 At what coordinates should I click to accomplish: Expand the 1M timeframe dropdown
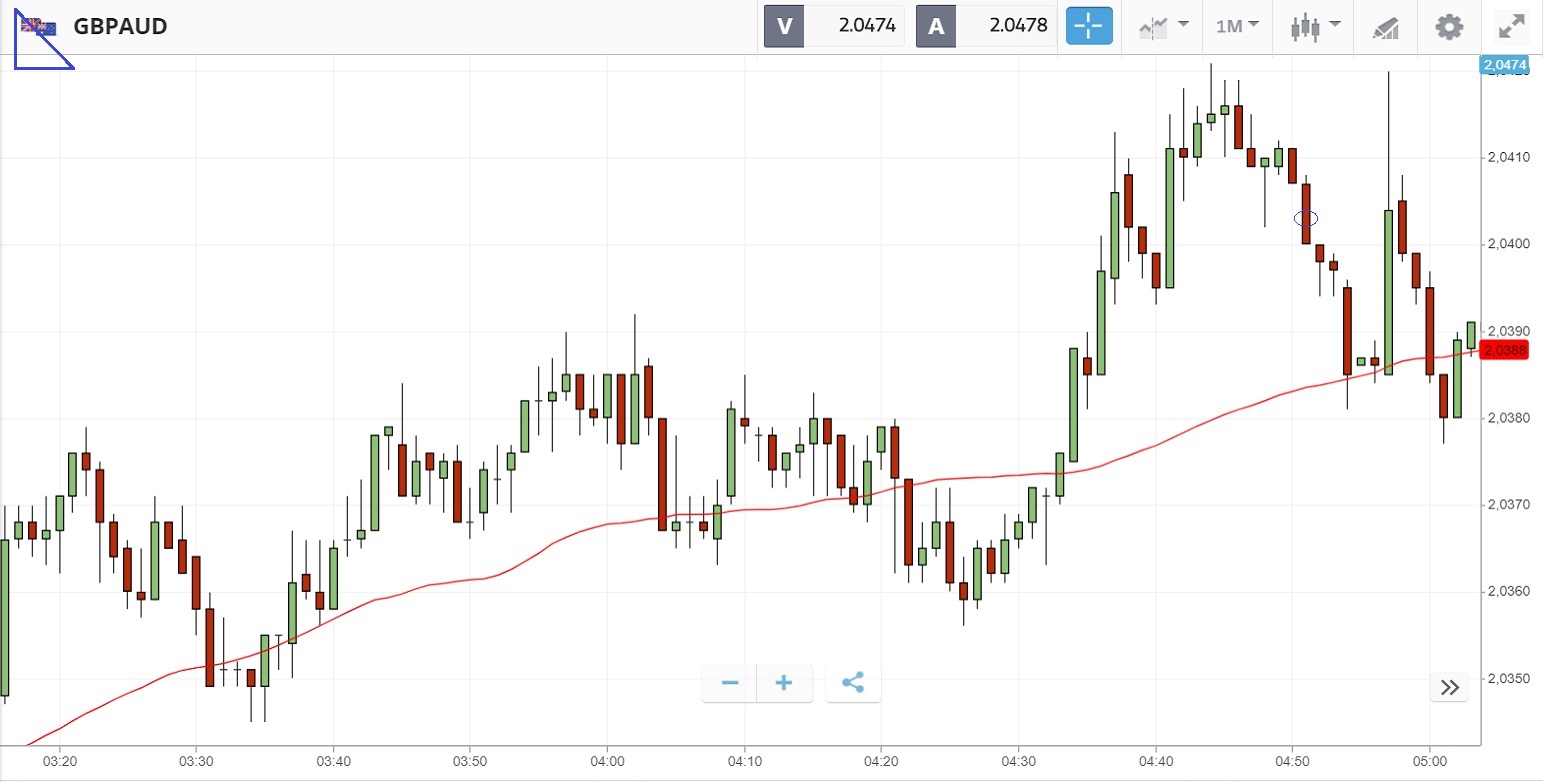(x=1237, y=26)
